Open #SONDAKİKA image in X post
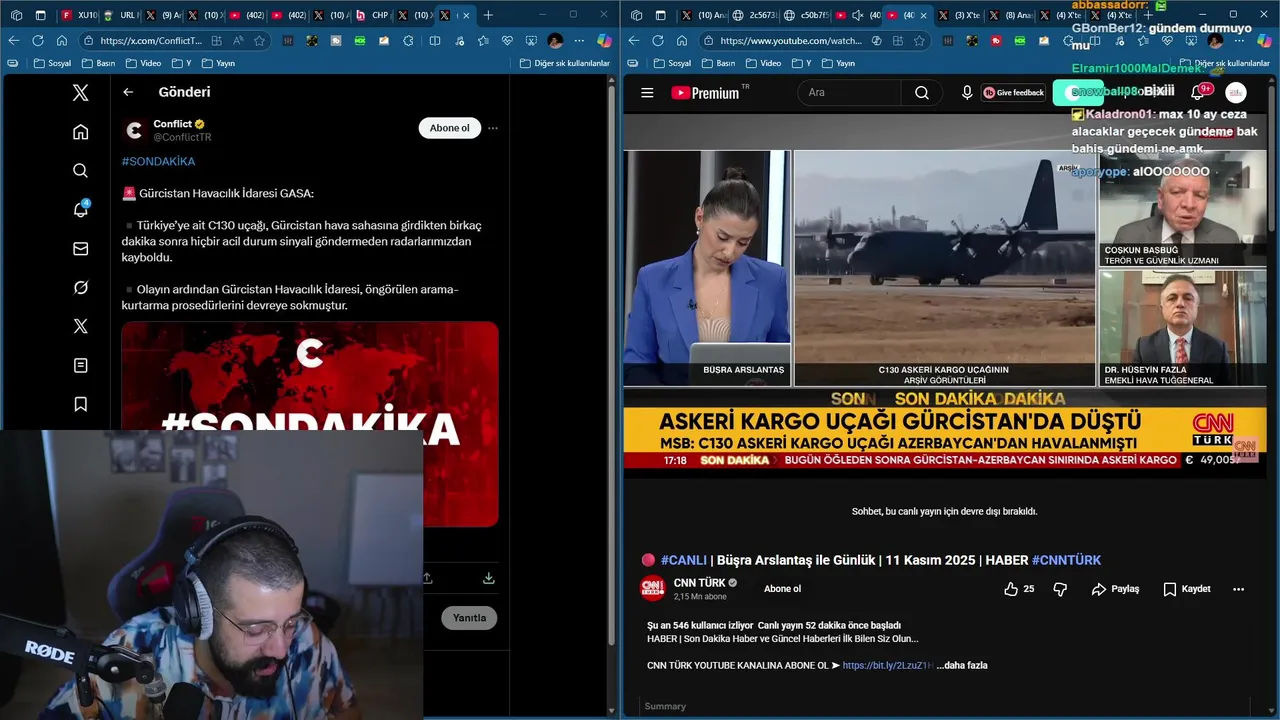This screenshot has width=1280, height=720. [310, 424]
